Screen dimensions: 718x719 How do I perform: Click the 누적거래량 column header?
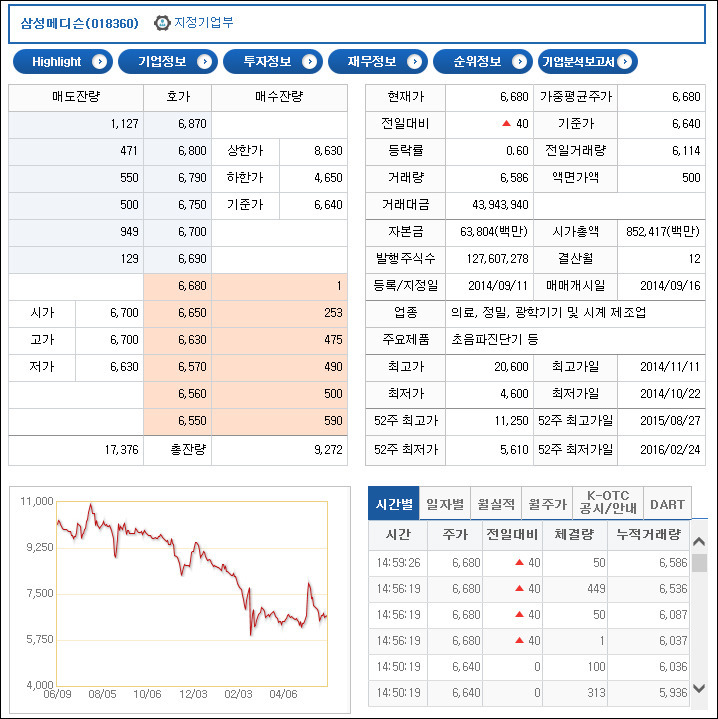click(648, 535)
